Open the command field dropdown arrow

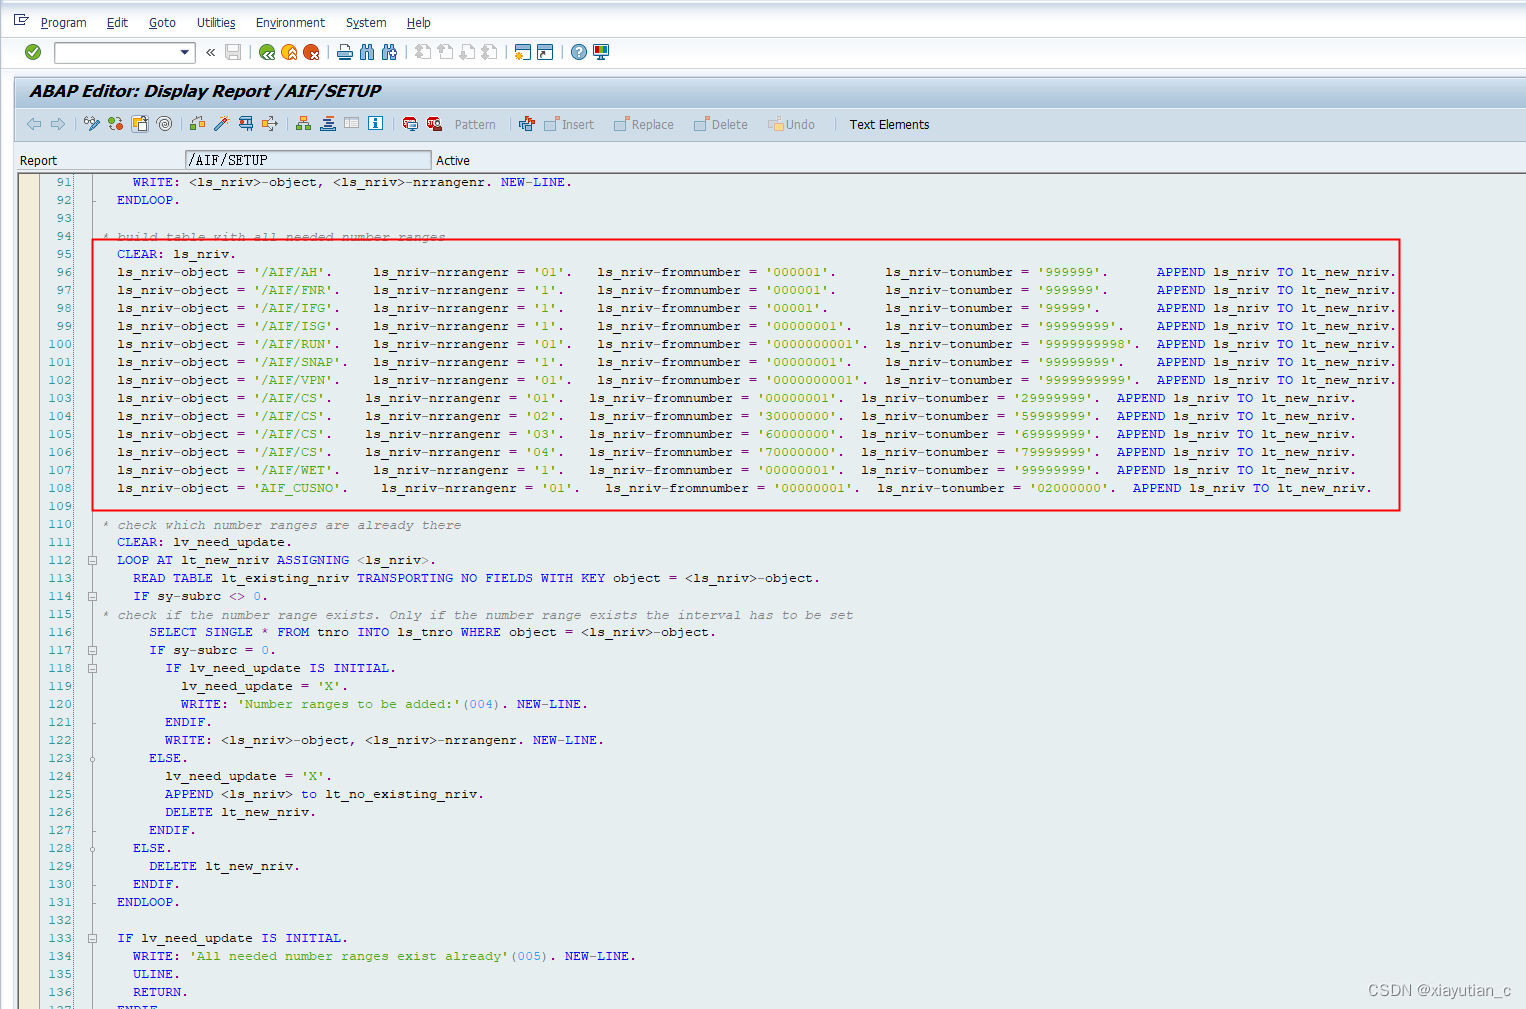[x=184, y=52]
